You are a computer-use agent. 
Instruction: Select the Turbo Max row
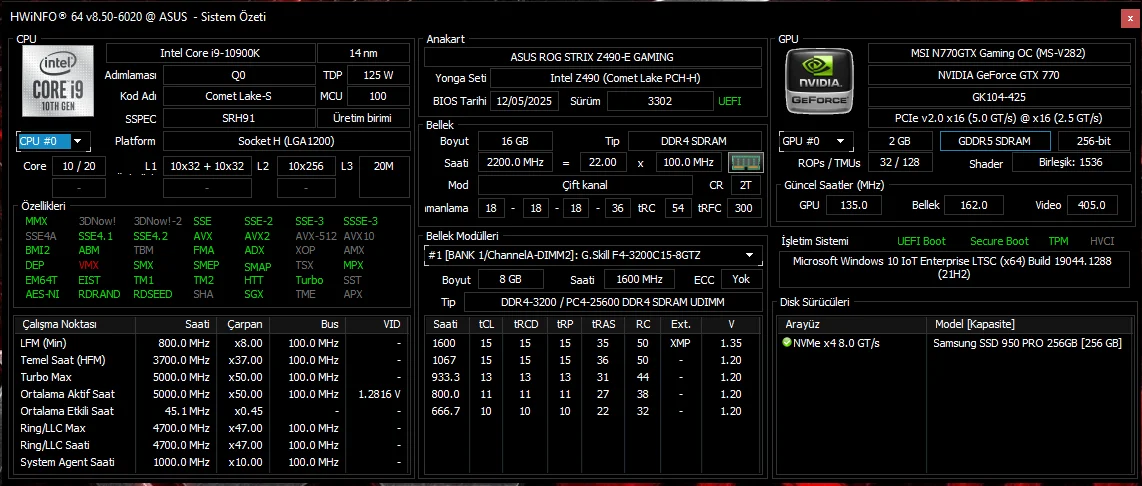[212, 377]
